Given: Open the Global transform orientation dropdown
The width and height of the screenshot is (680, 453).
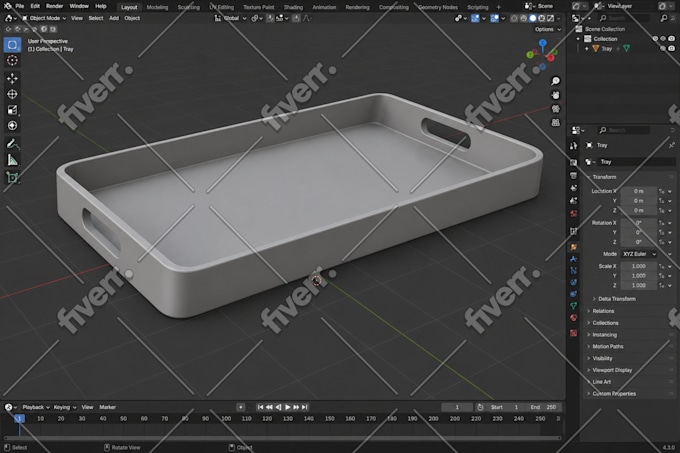Looking at the screenshot, I should (231, 18).
